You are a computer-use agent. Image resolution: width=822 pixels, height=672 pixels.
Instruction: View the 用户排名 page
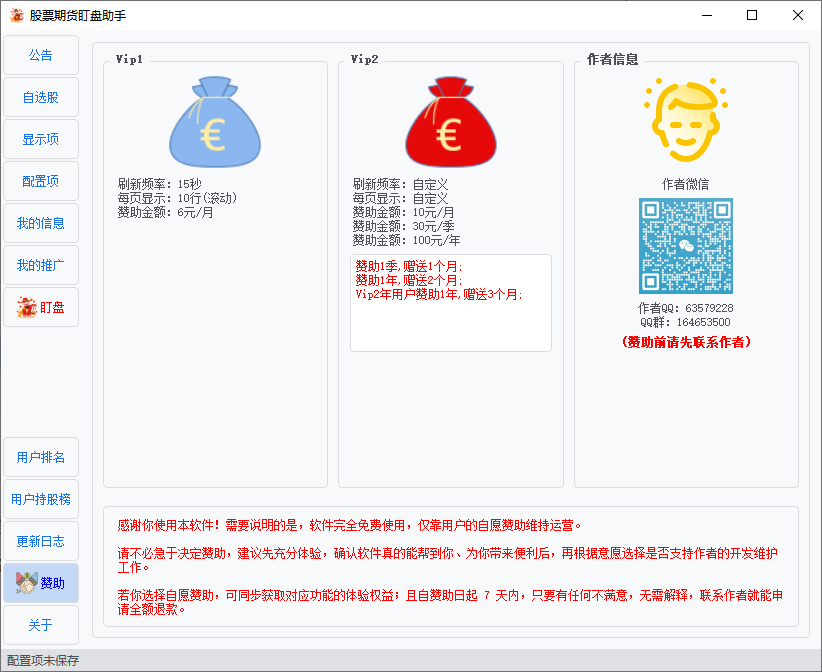click(x=41, y=457)
